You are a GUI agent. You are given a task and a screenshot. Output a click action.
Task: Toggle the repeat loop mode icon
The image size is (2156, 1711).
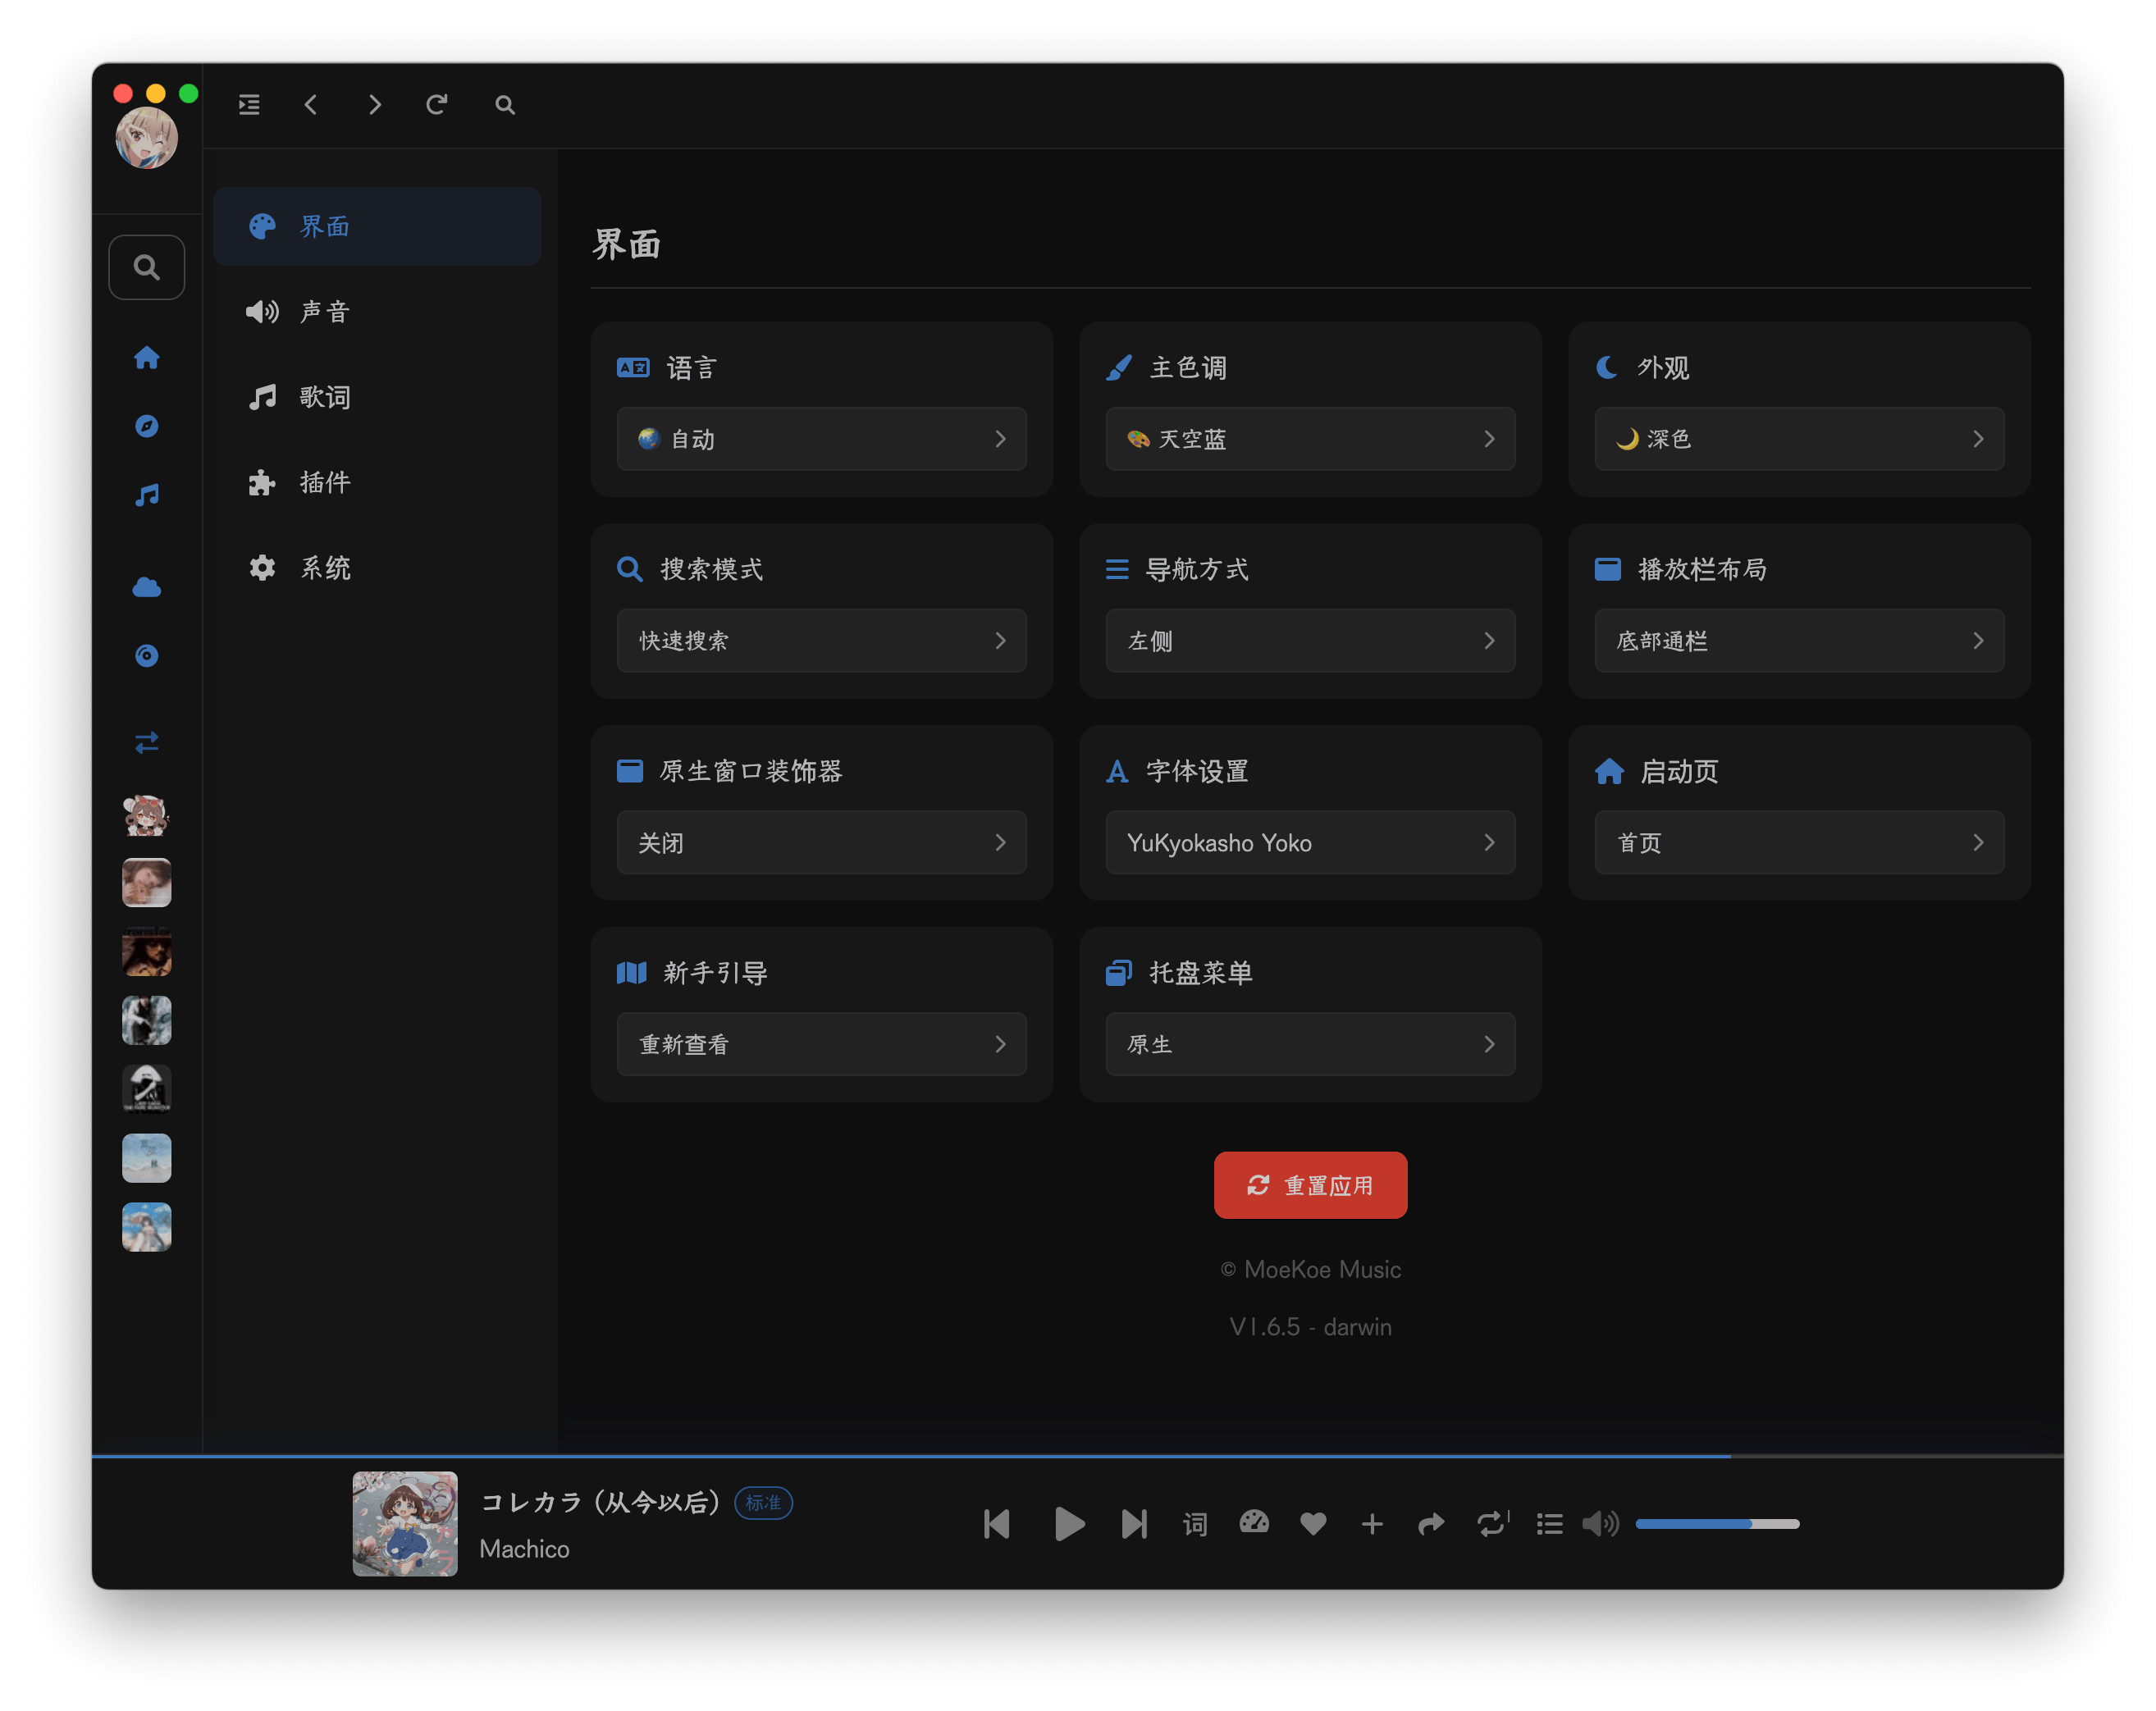click(x=1492, y=1524)
